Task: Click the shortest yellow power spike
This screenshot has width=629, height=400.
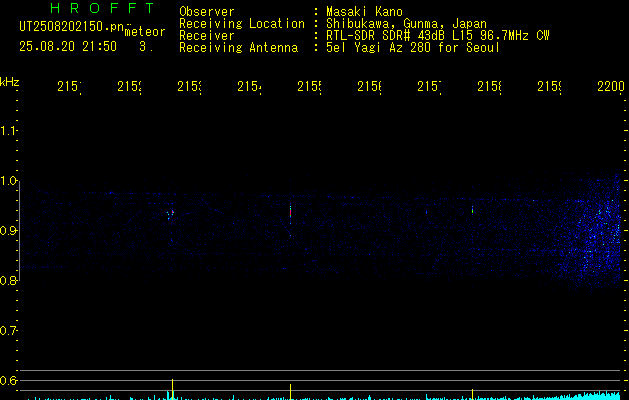Action: click(x=473, y=394)
